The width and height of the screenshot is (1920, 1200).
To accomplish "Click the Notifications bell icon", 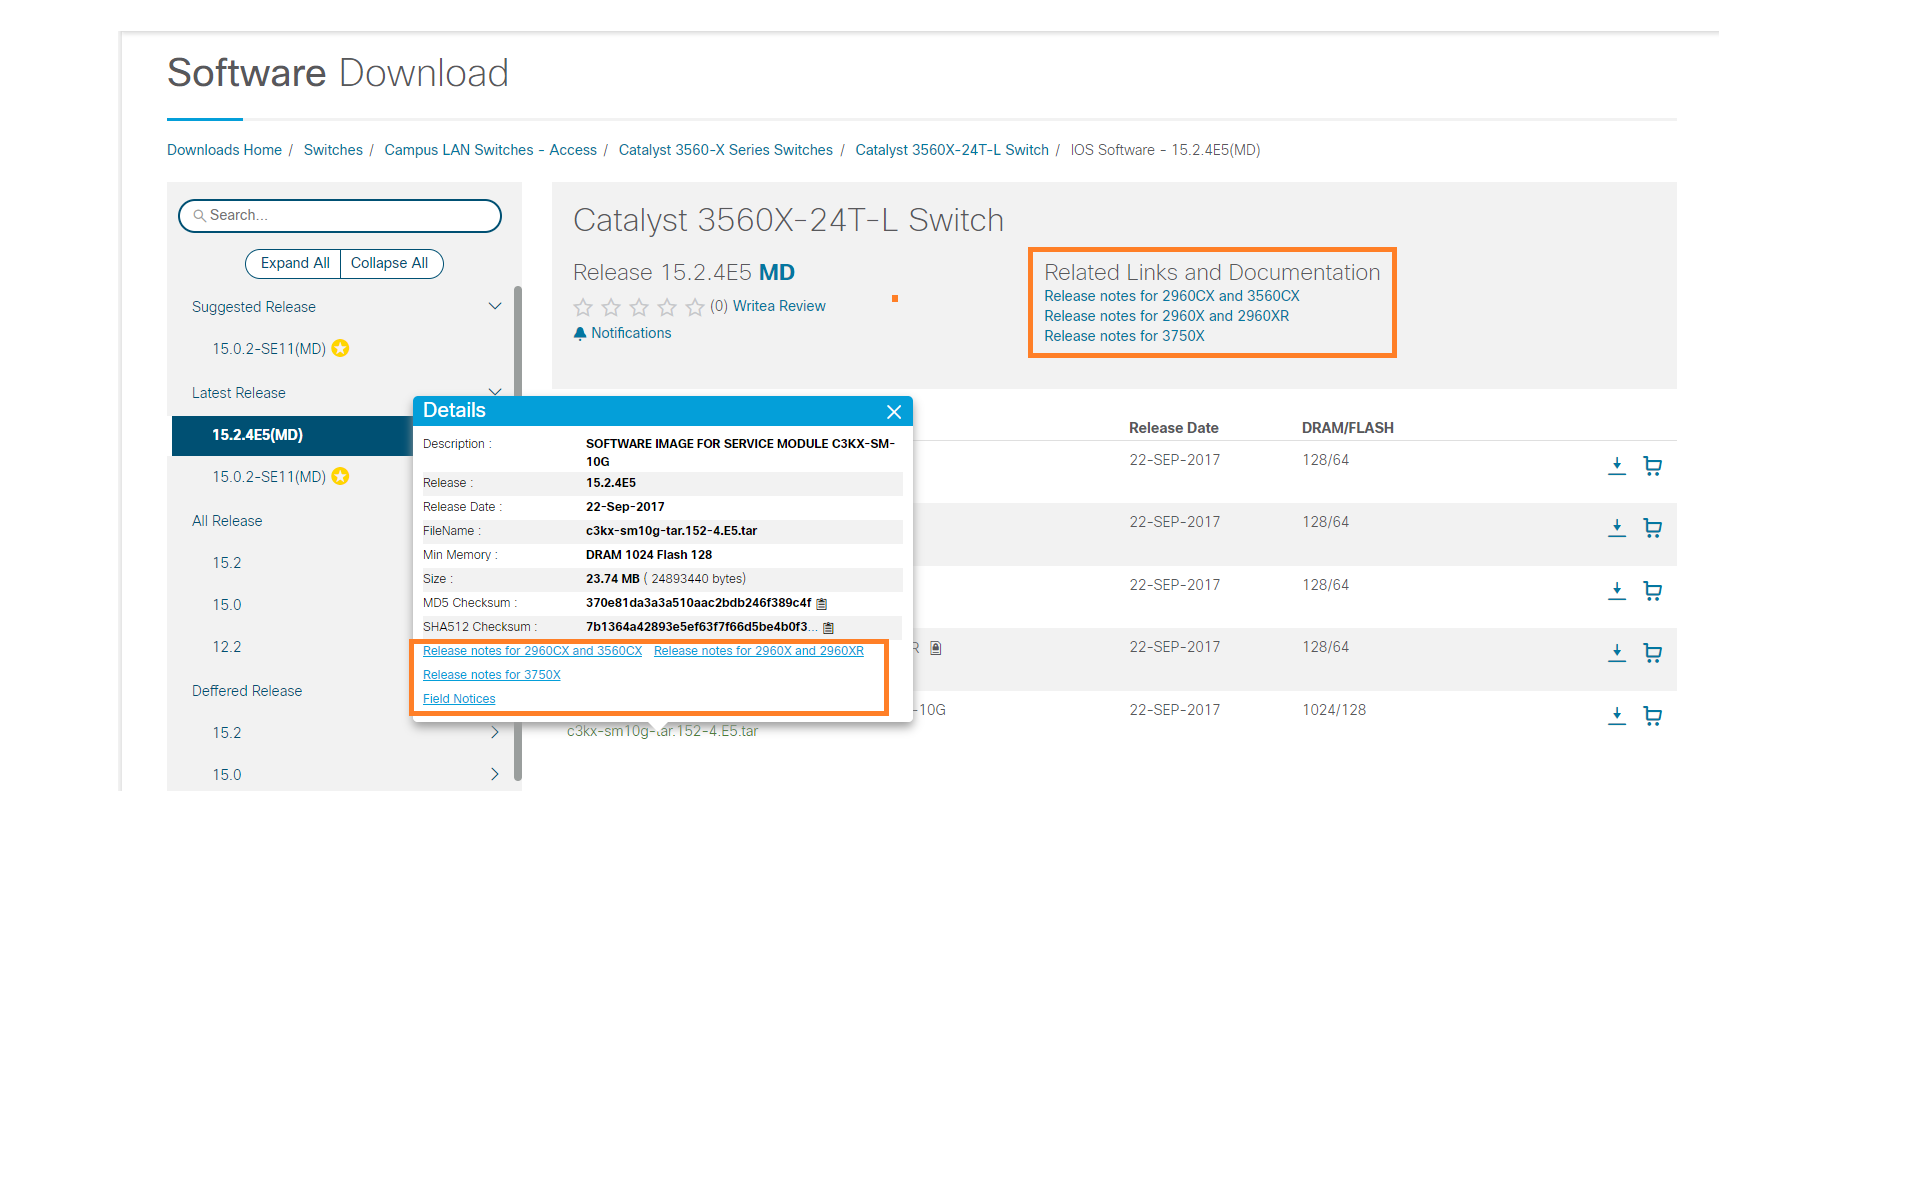I will tap(580, 334).
